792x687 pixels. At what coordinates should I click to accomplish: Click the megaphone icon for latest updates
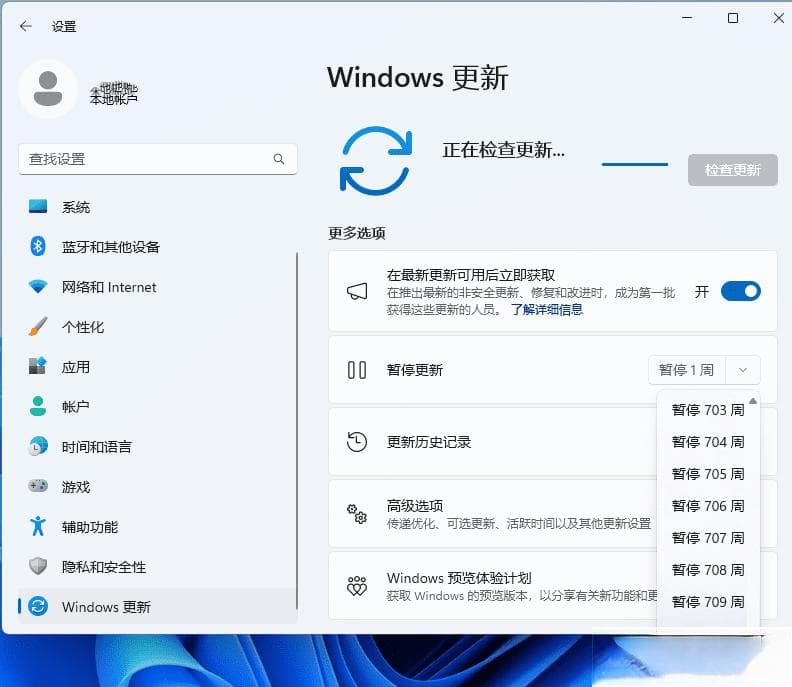357,291
